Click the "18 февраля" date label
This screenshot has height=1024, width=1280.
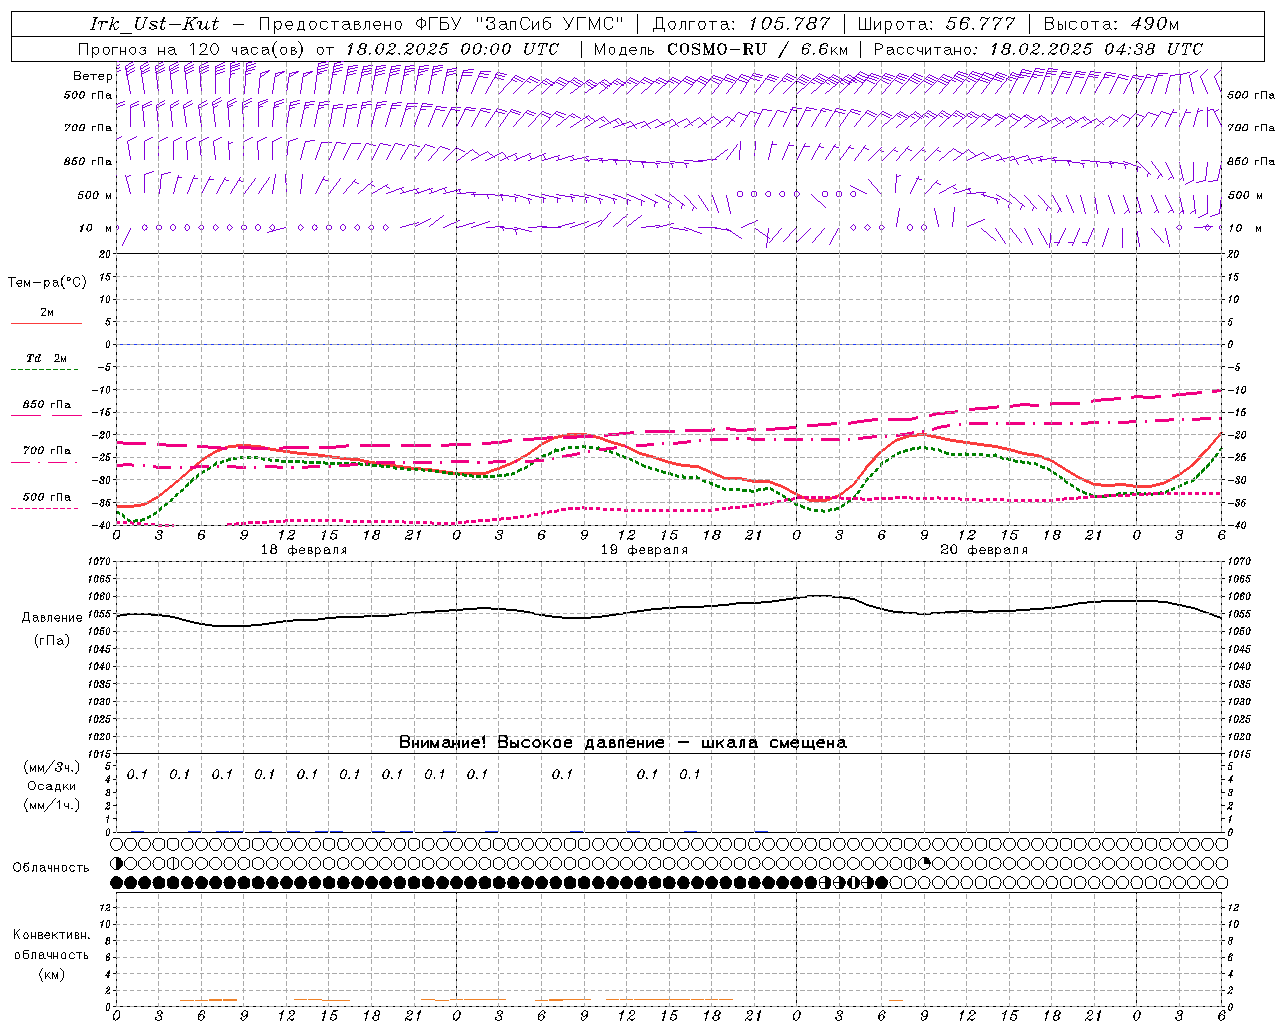pyautogui.click(x=304, y=550)
